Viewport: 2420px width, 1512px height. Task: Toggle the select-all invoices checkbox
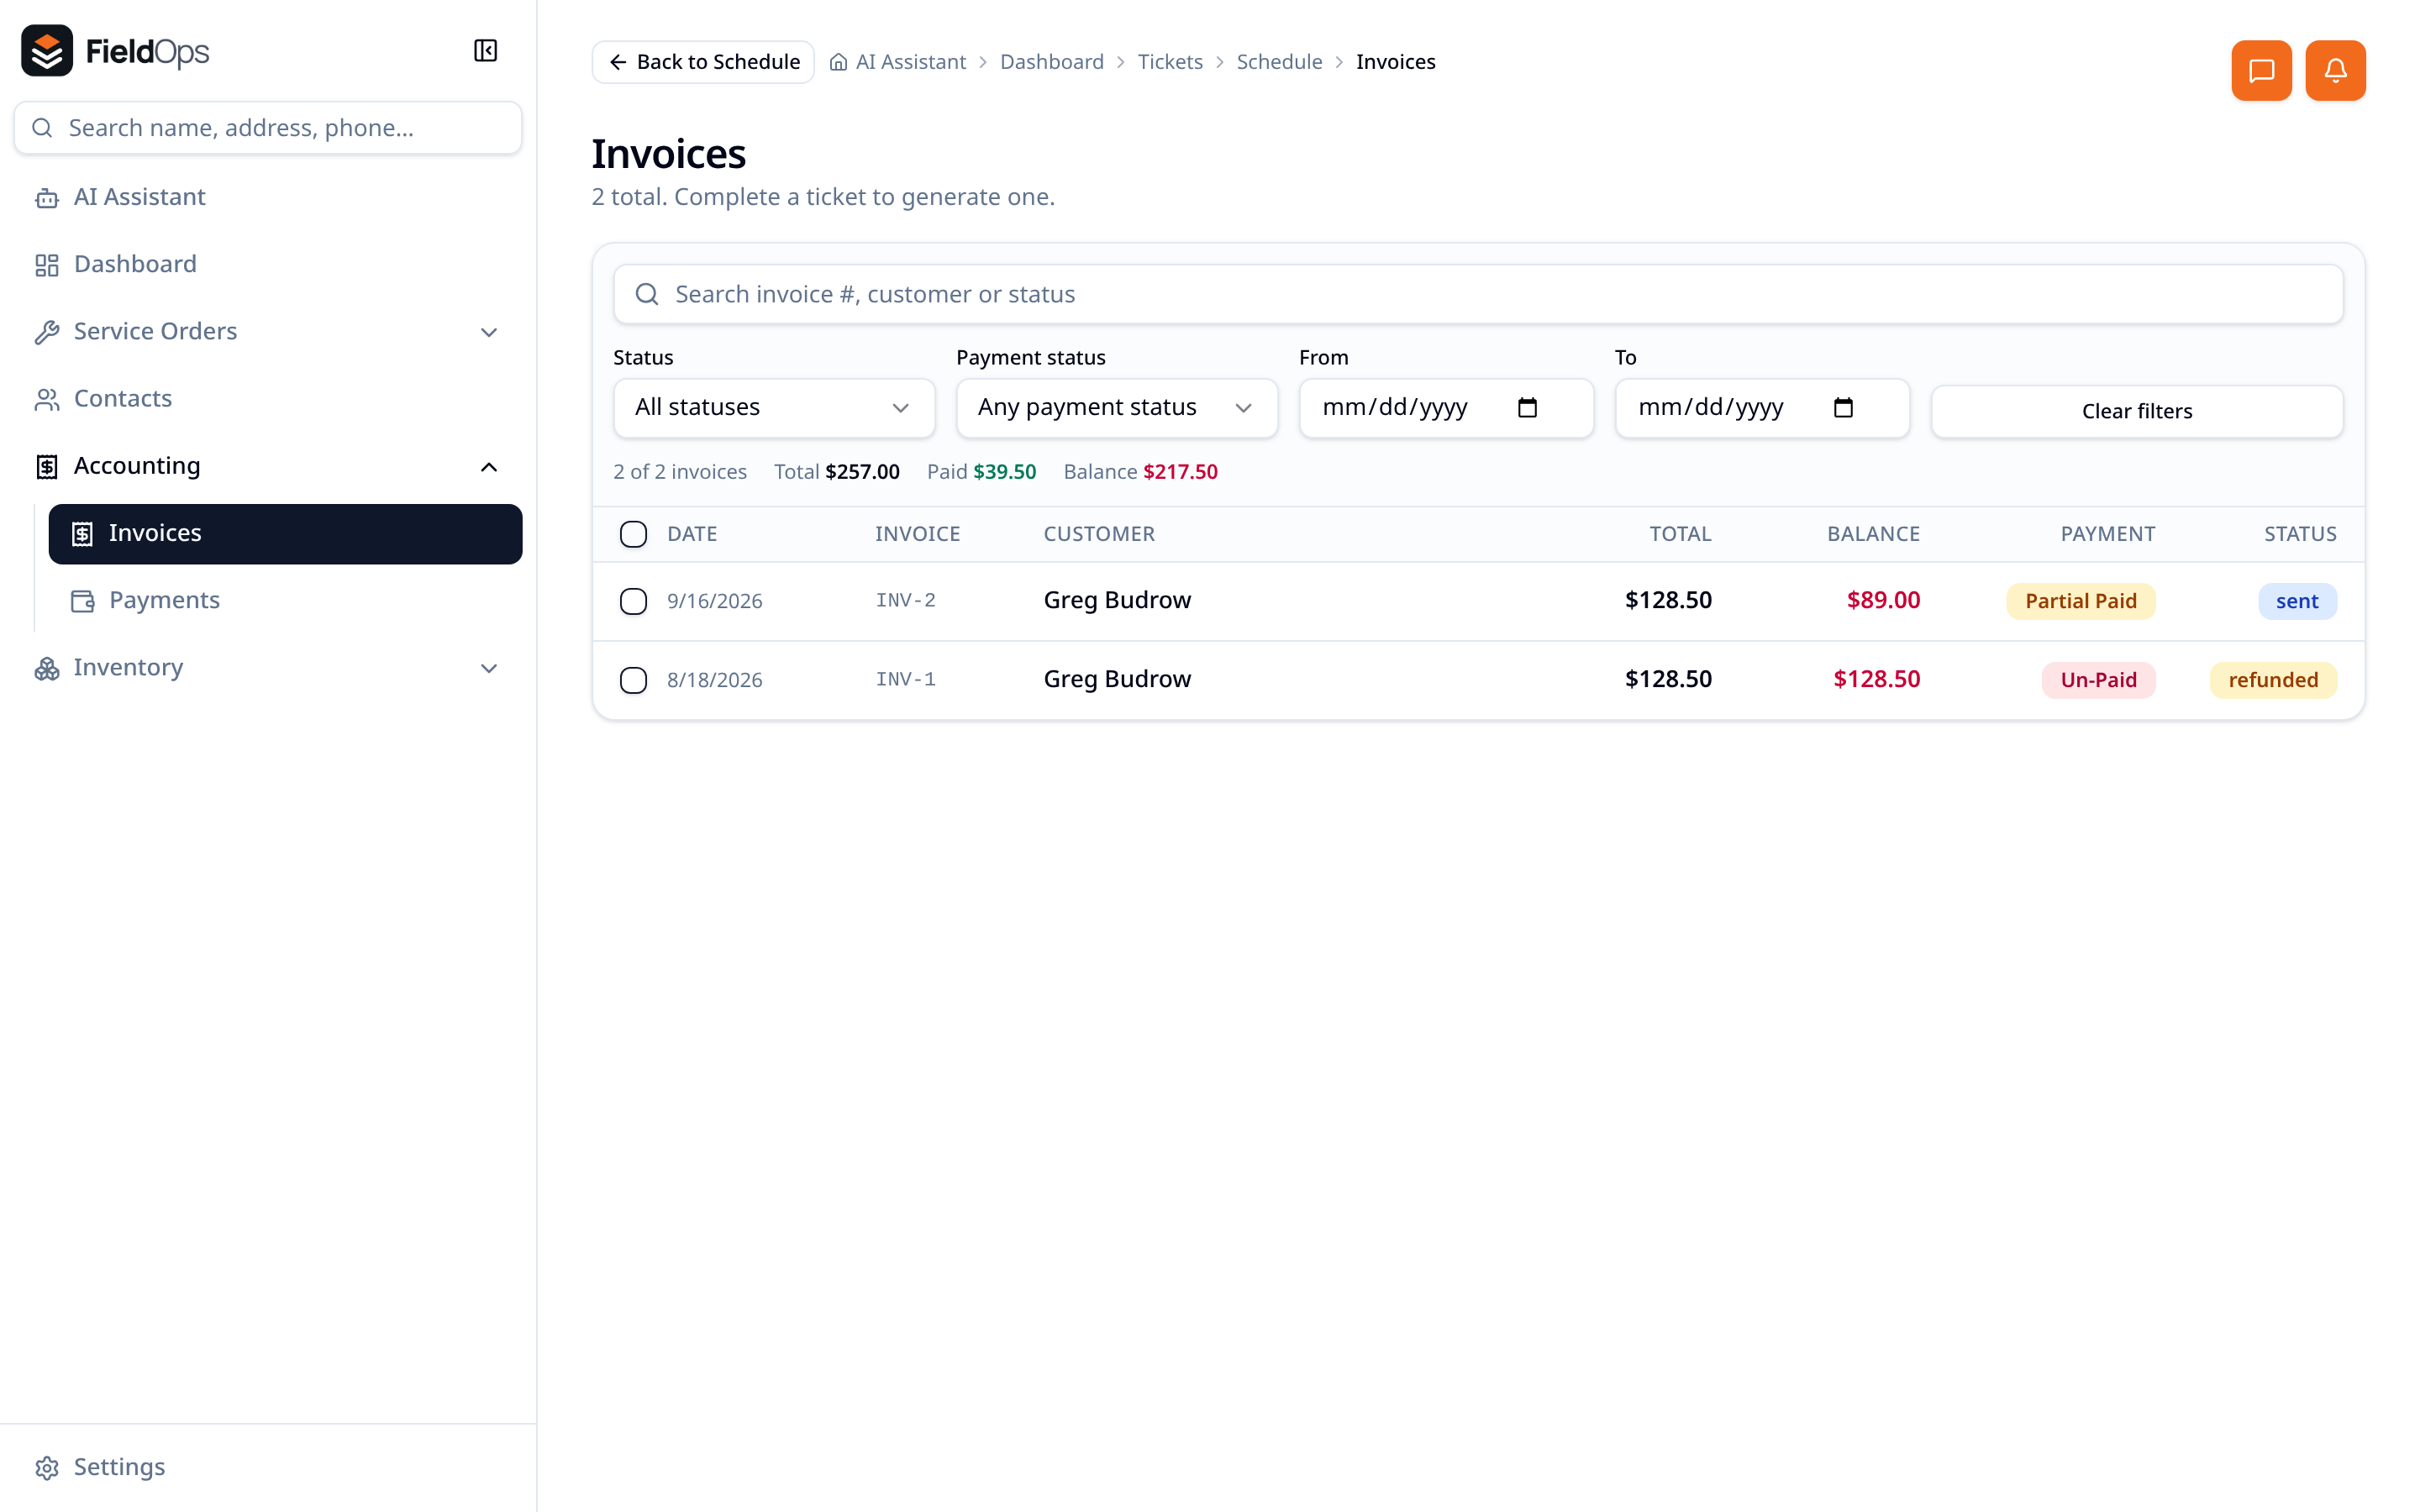coord(633,534)
